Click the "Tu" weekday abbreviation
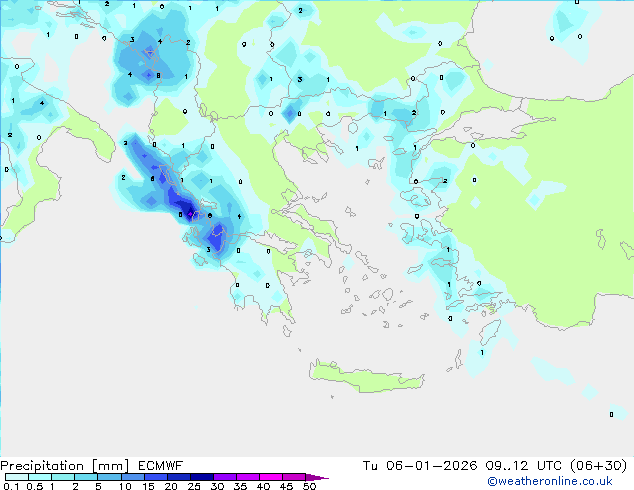The width and height of the screenshot is (634, 490). click(370, 466)
